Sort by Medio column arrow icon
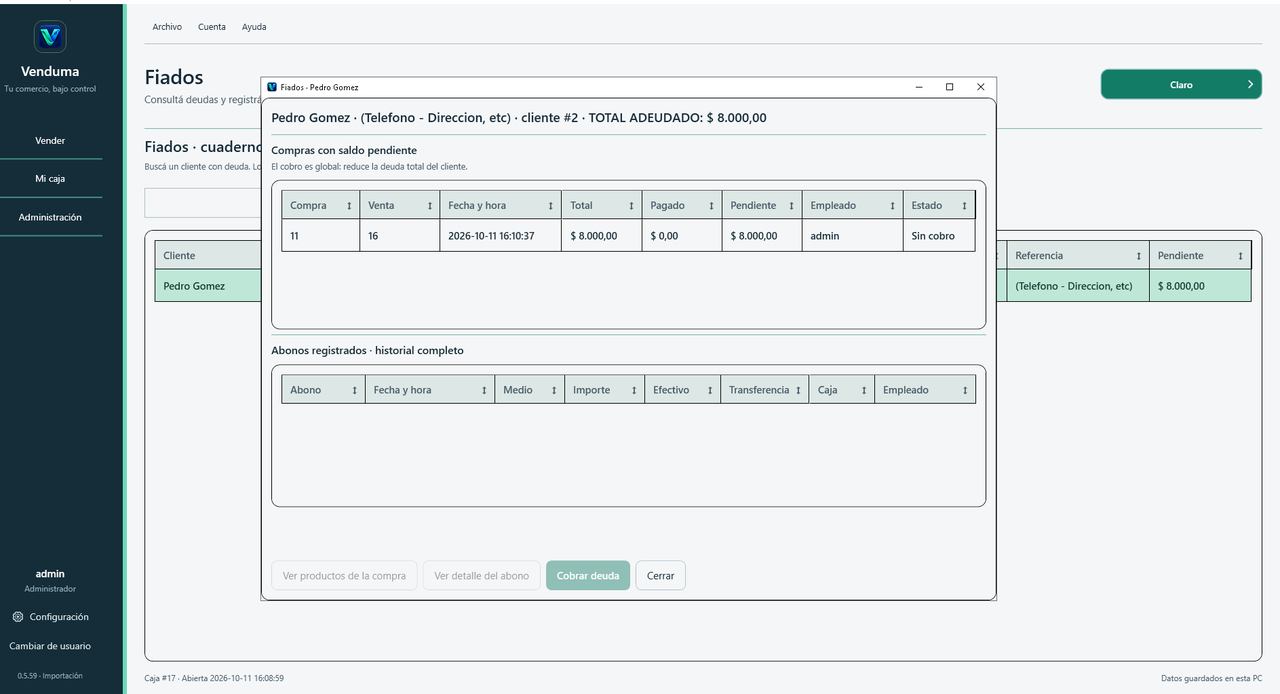Screen dimensions: 1280x694 click(x=554, y=390)
